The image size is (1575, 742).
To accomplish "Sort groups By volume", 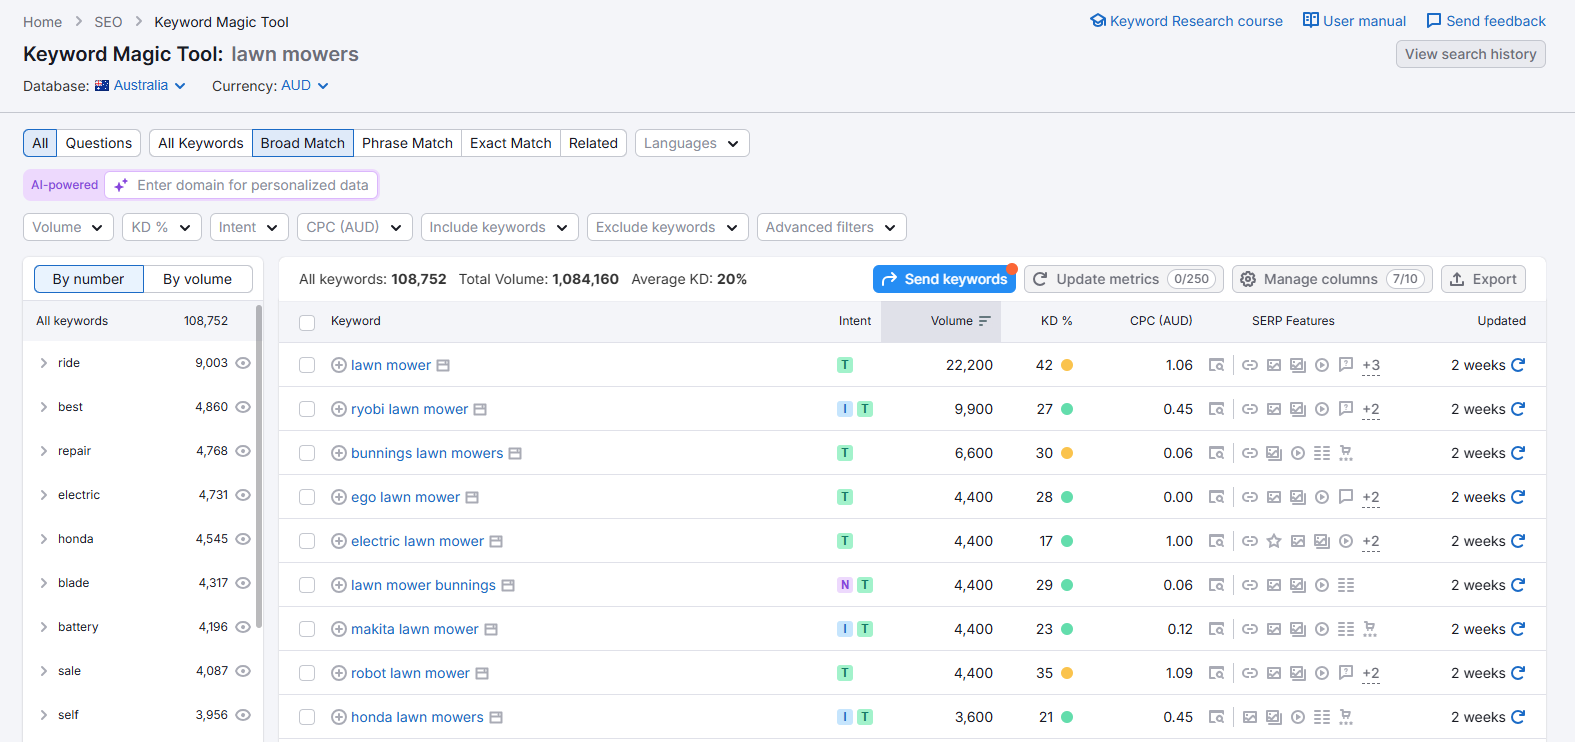I will [x=198, y=279].
